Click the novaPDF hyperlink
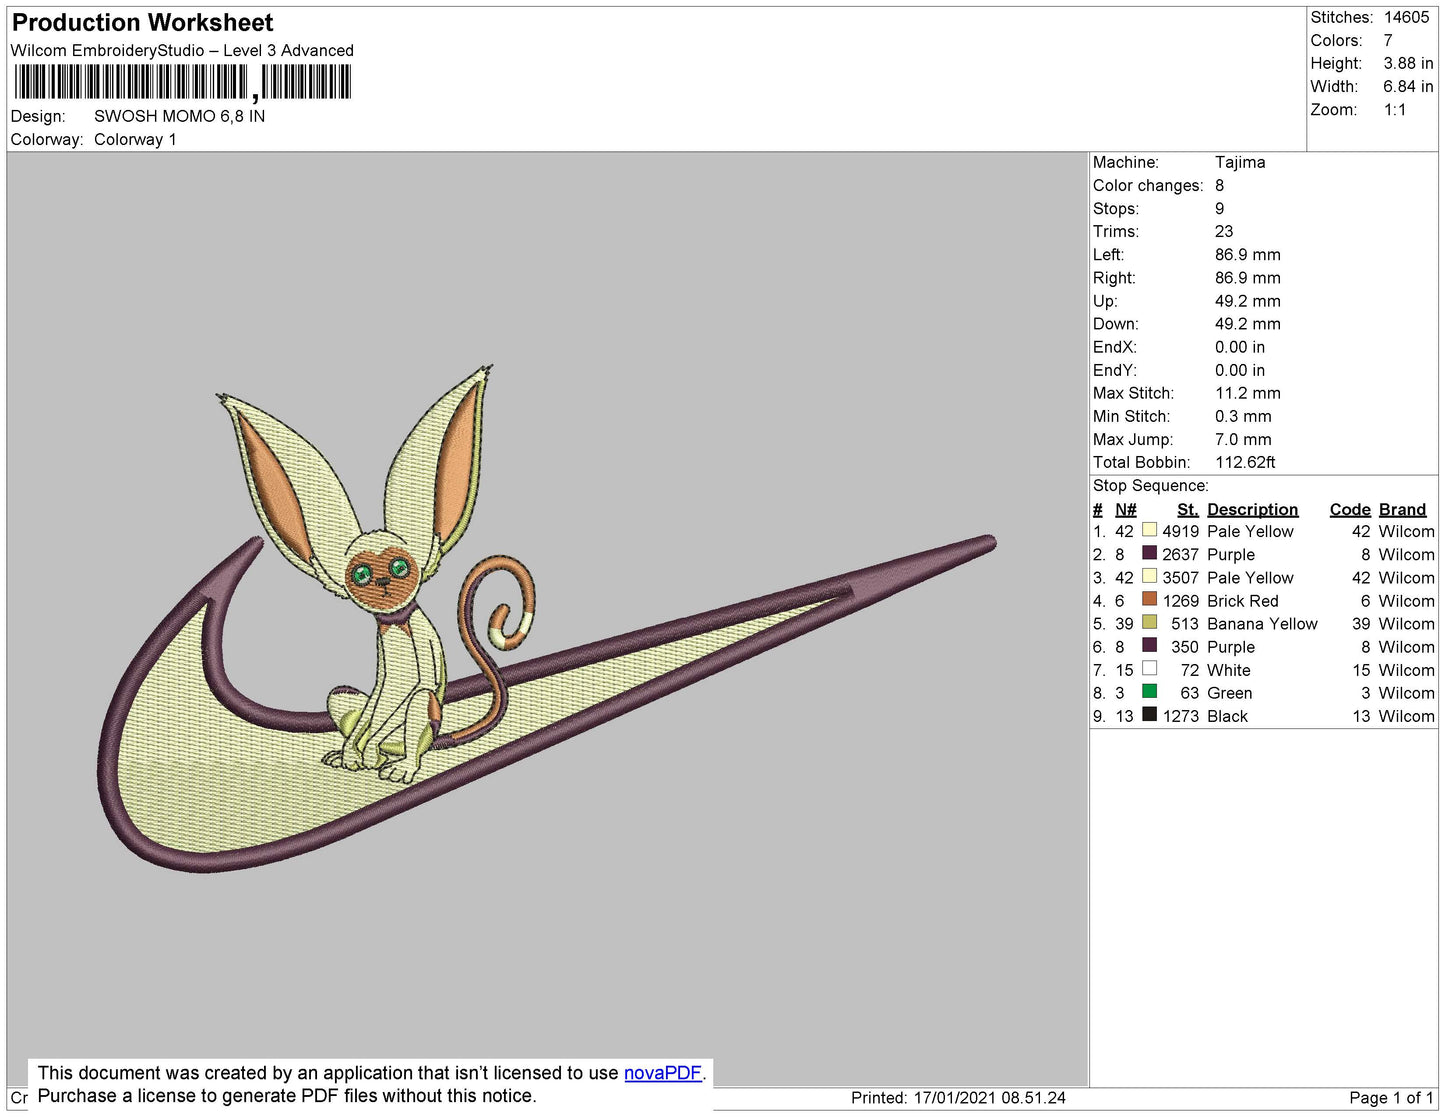This screenshot has width=1445, height=1117. [x=663, y=1073]
